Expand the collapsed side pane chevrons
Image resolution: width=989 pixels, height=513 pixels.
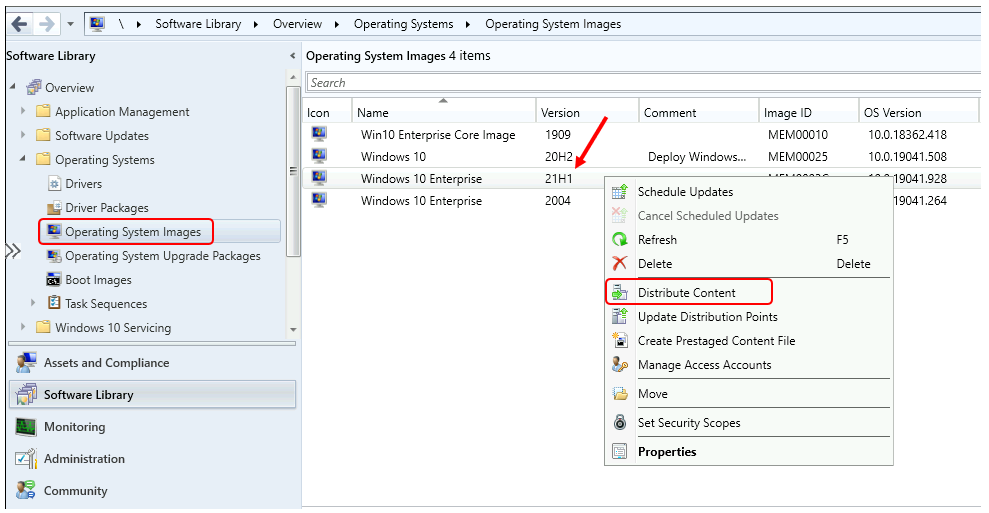point(13,251)
